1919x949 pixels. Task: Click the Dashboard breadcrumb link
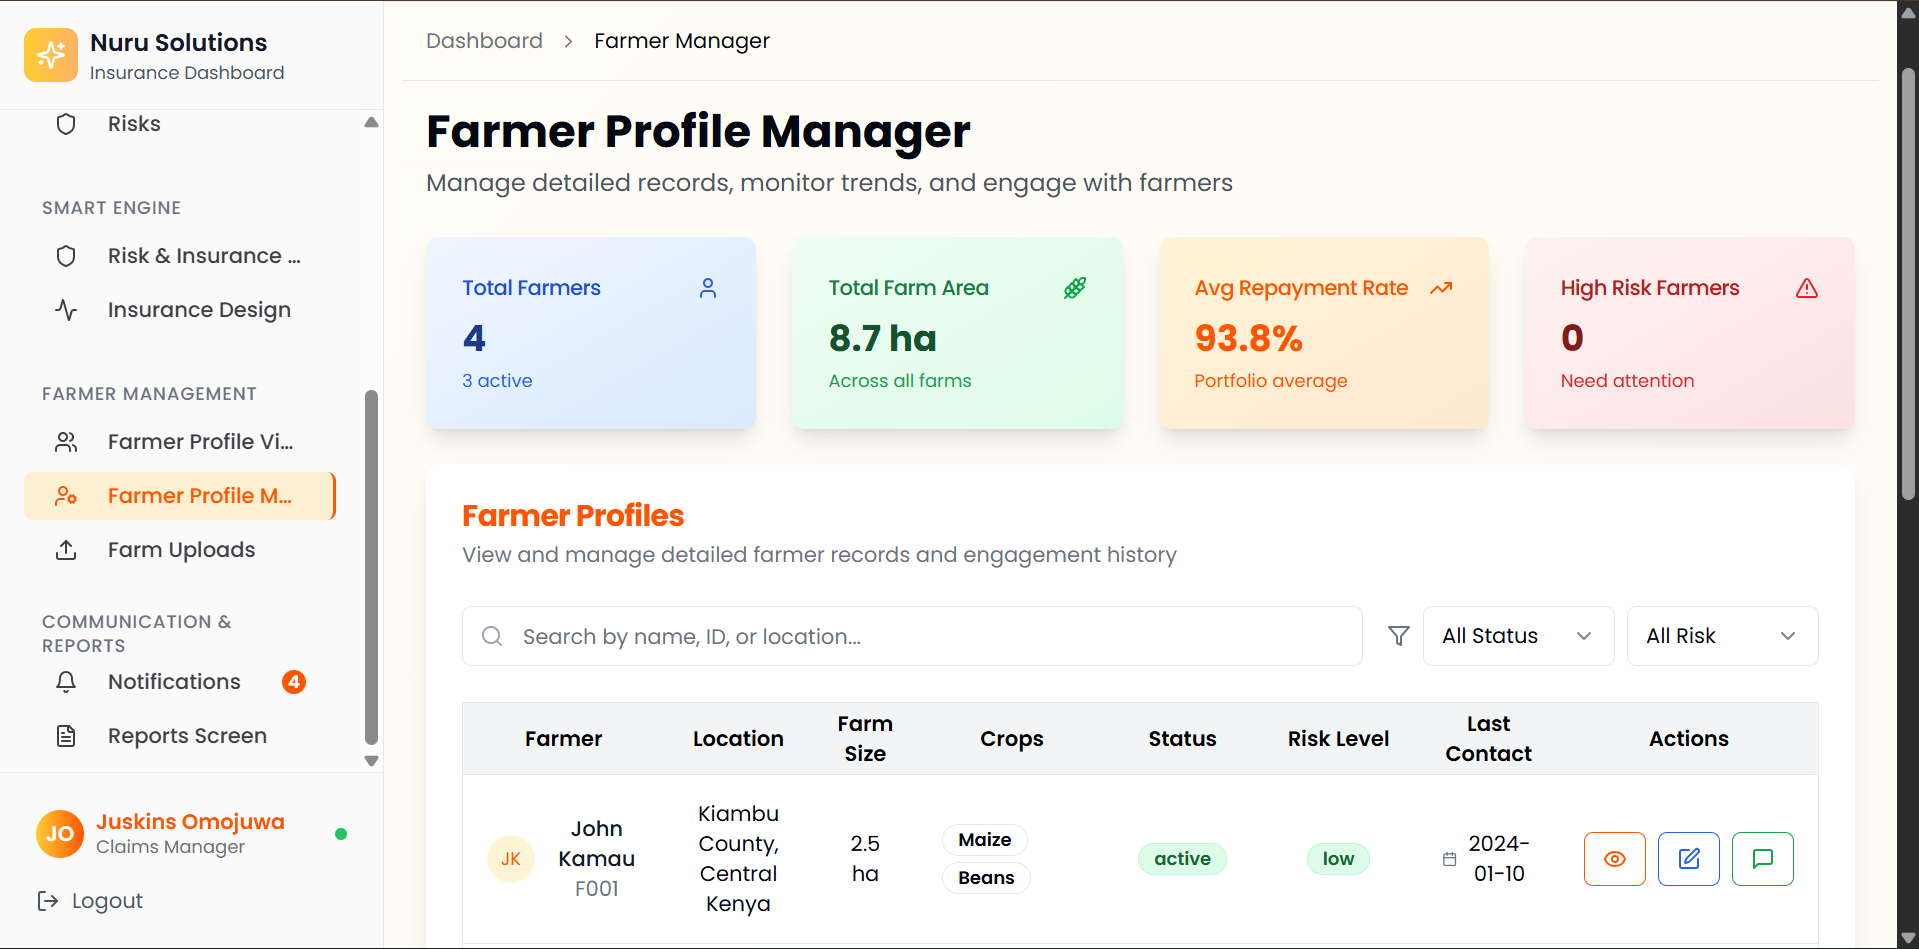484,41
